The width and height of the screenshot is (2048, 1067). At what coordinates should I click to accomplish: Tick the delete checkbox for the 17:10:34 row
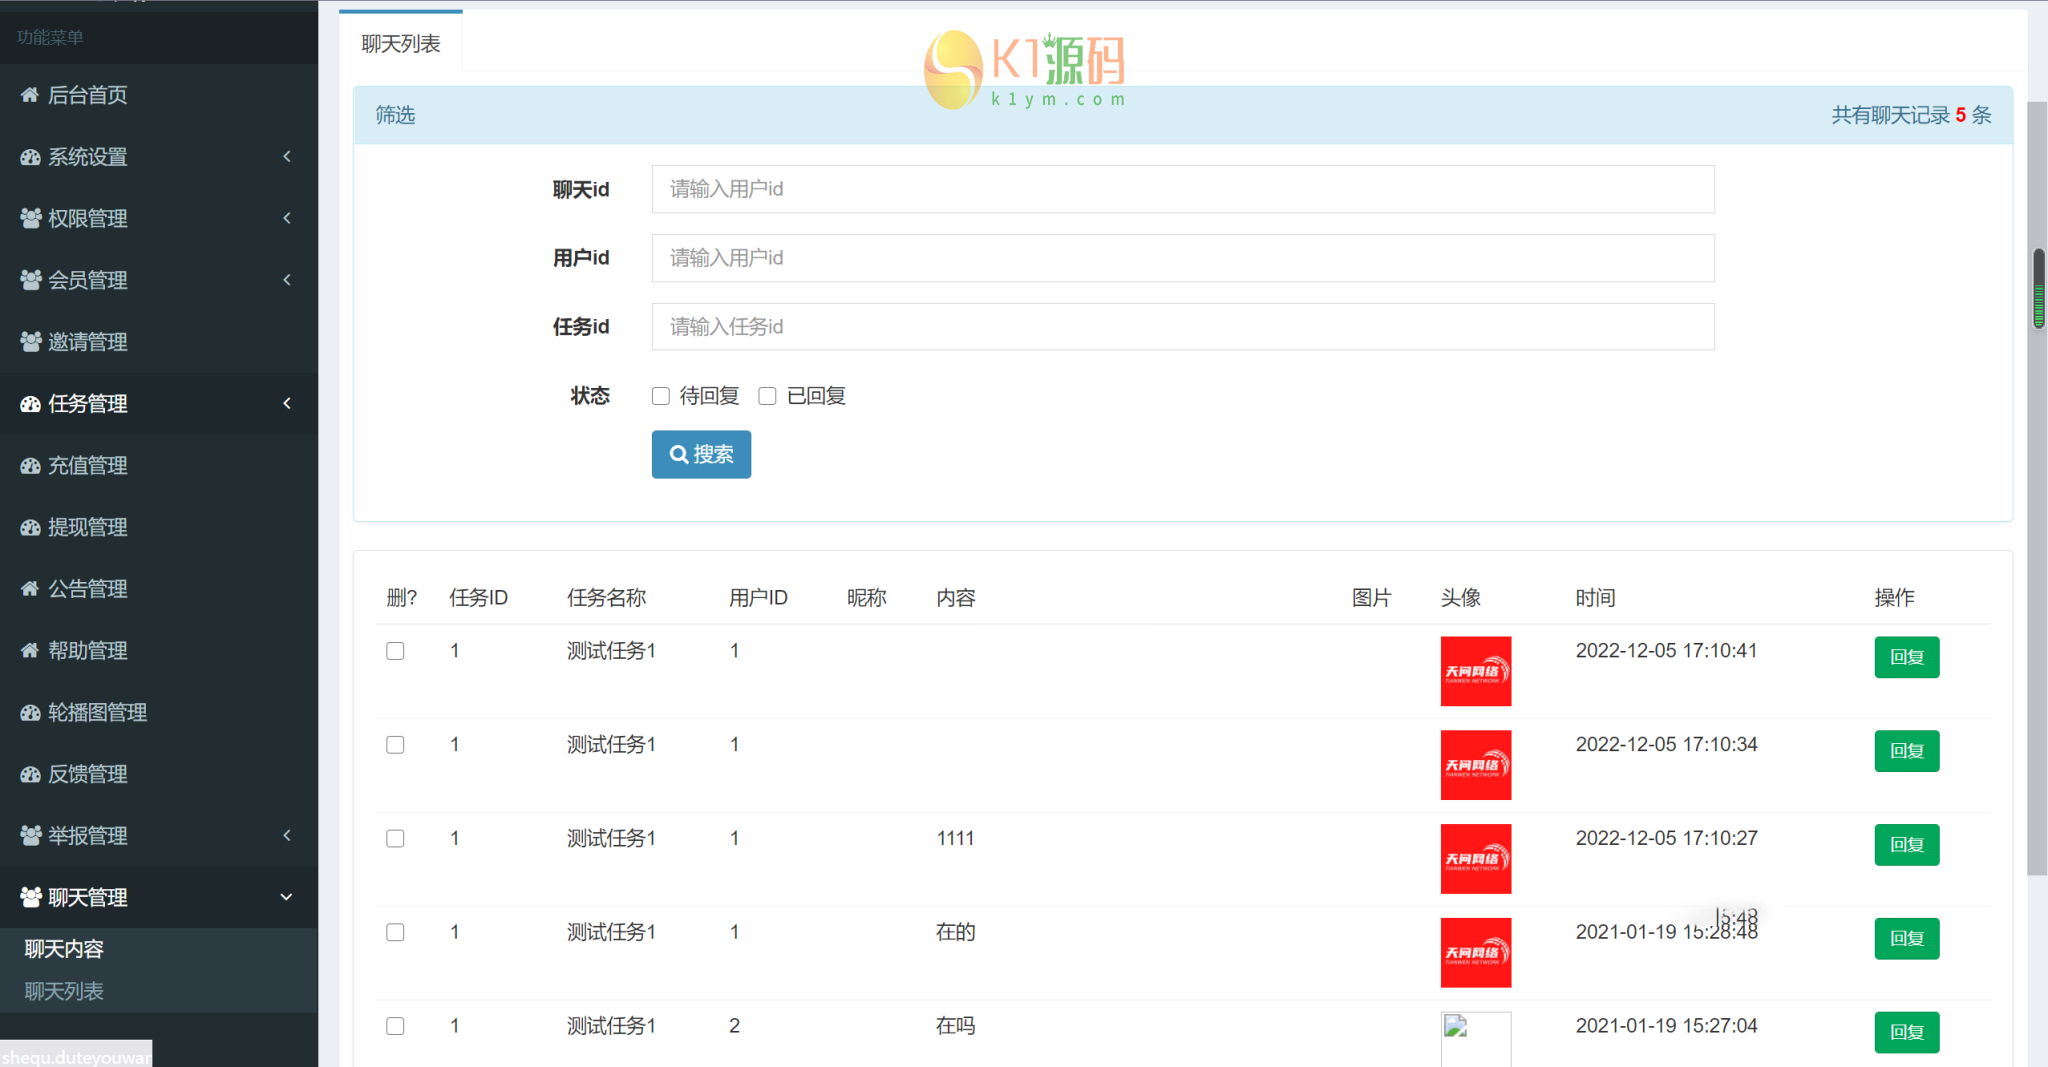coord(395,745)
